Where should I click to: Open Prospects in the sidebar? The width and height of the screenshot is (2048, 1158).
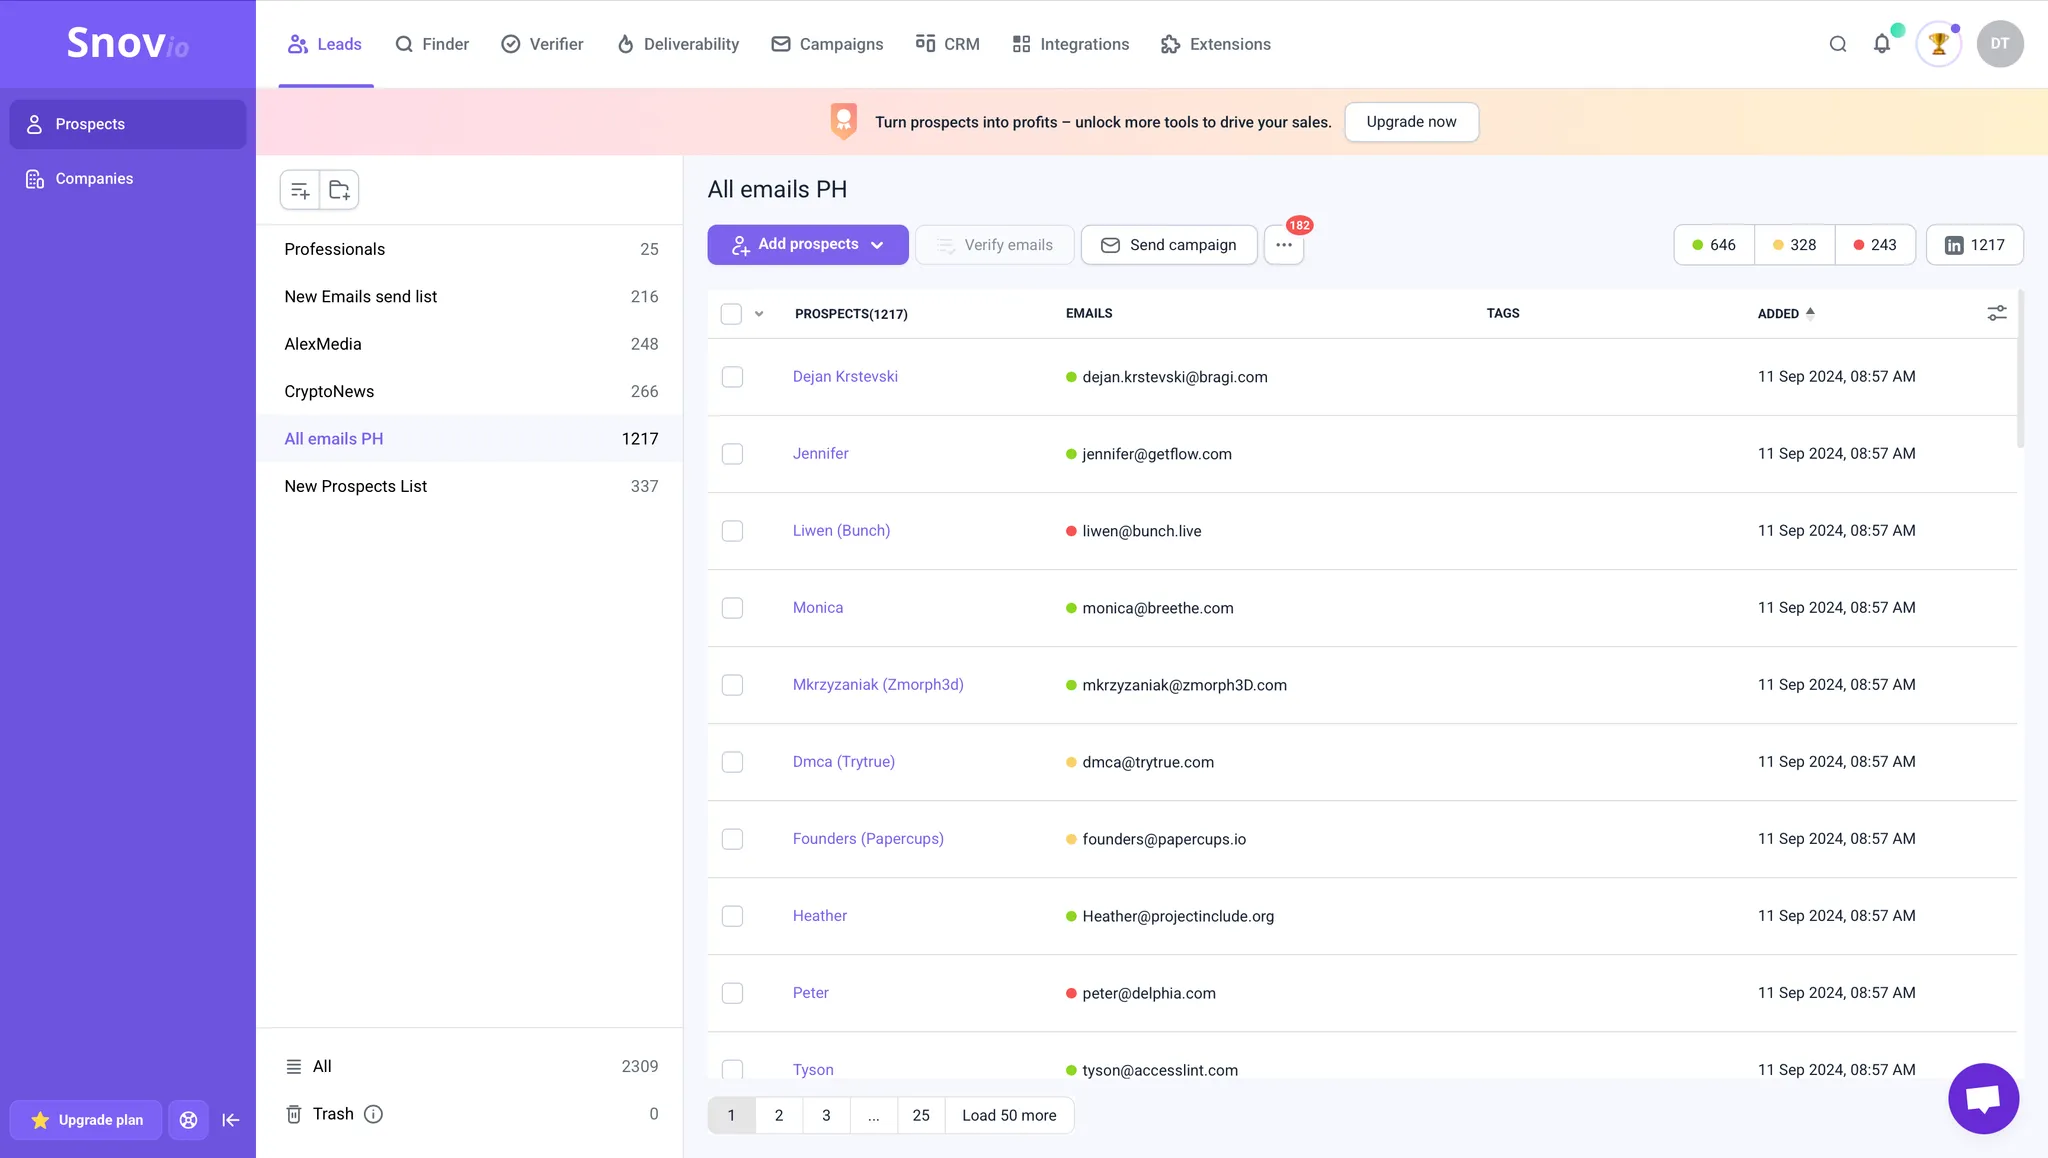coord(128,124)
